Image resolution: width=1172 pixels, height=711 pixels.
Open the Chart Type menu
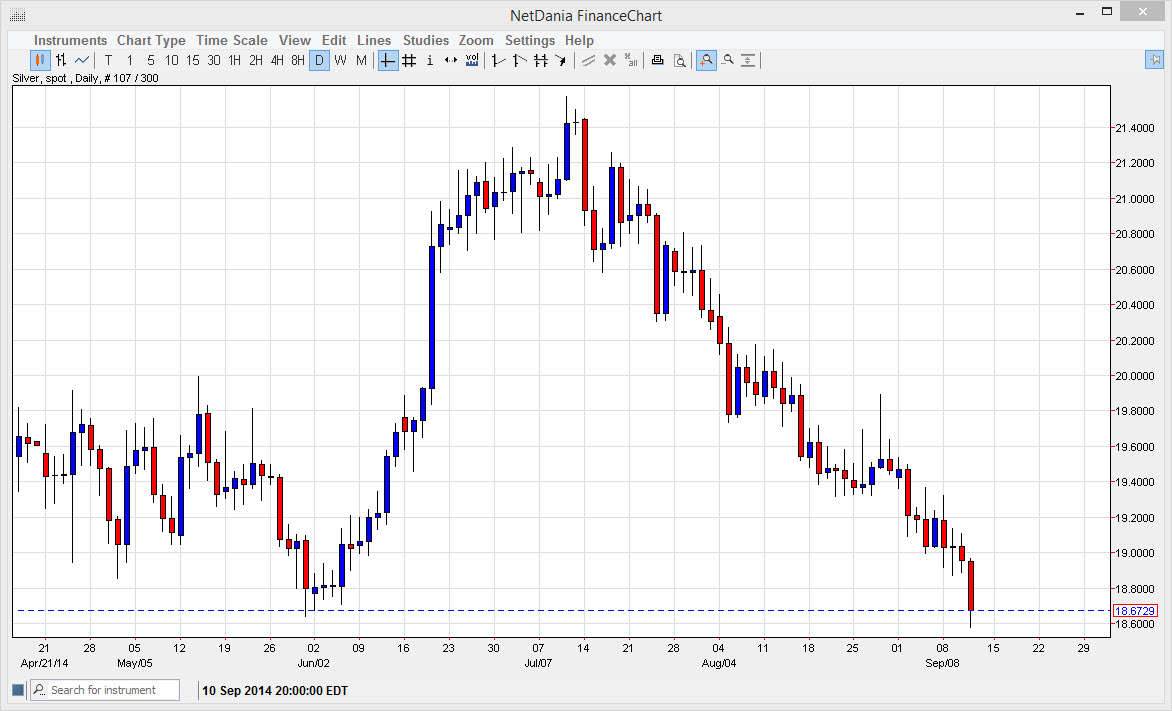tap(151, 40)
